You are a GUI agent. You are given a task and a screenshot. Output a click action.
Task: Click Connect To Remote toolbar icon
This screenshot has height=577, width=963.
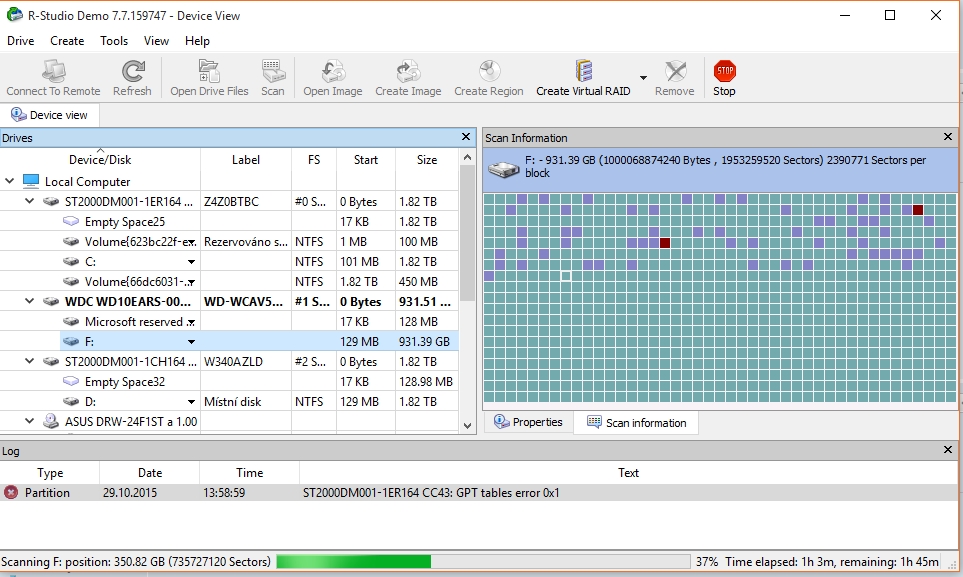[x=53, y=71]
